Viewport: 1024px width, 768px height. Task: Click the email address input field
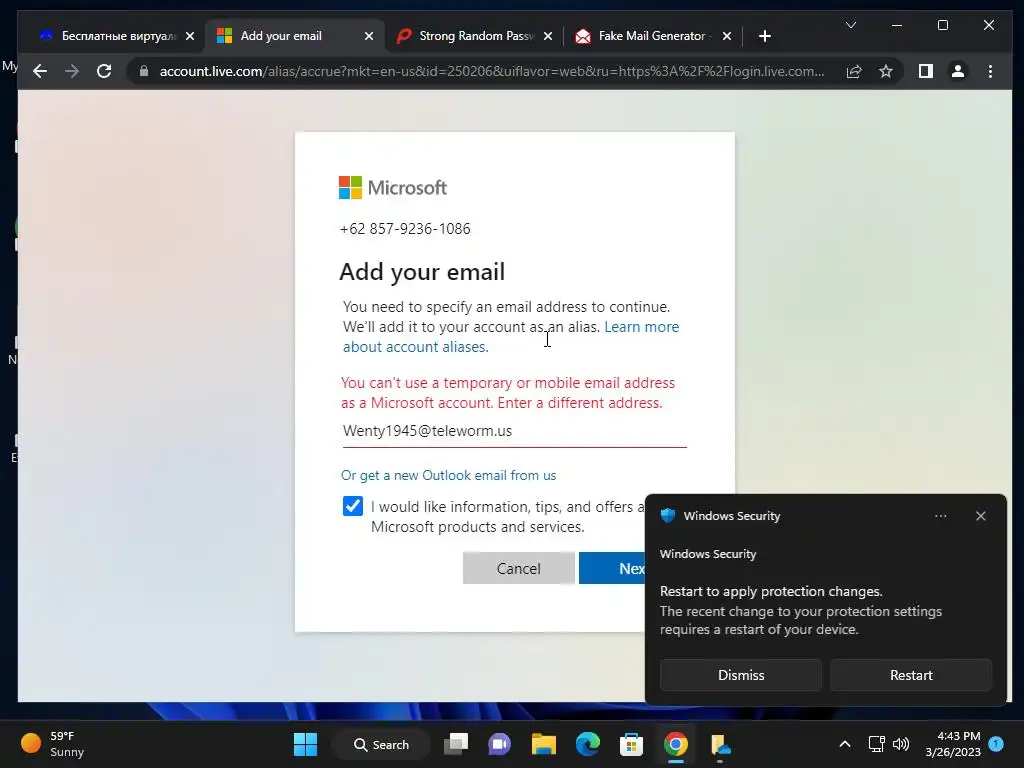[515, 431]
